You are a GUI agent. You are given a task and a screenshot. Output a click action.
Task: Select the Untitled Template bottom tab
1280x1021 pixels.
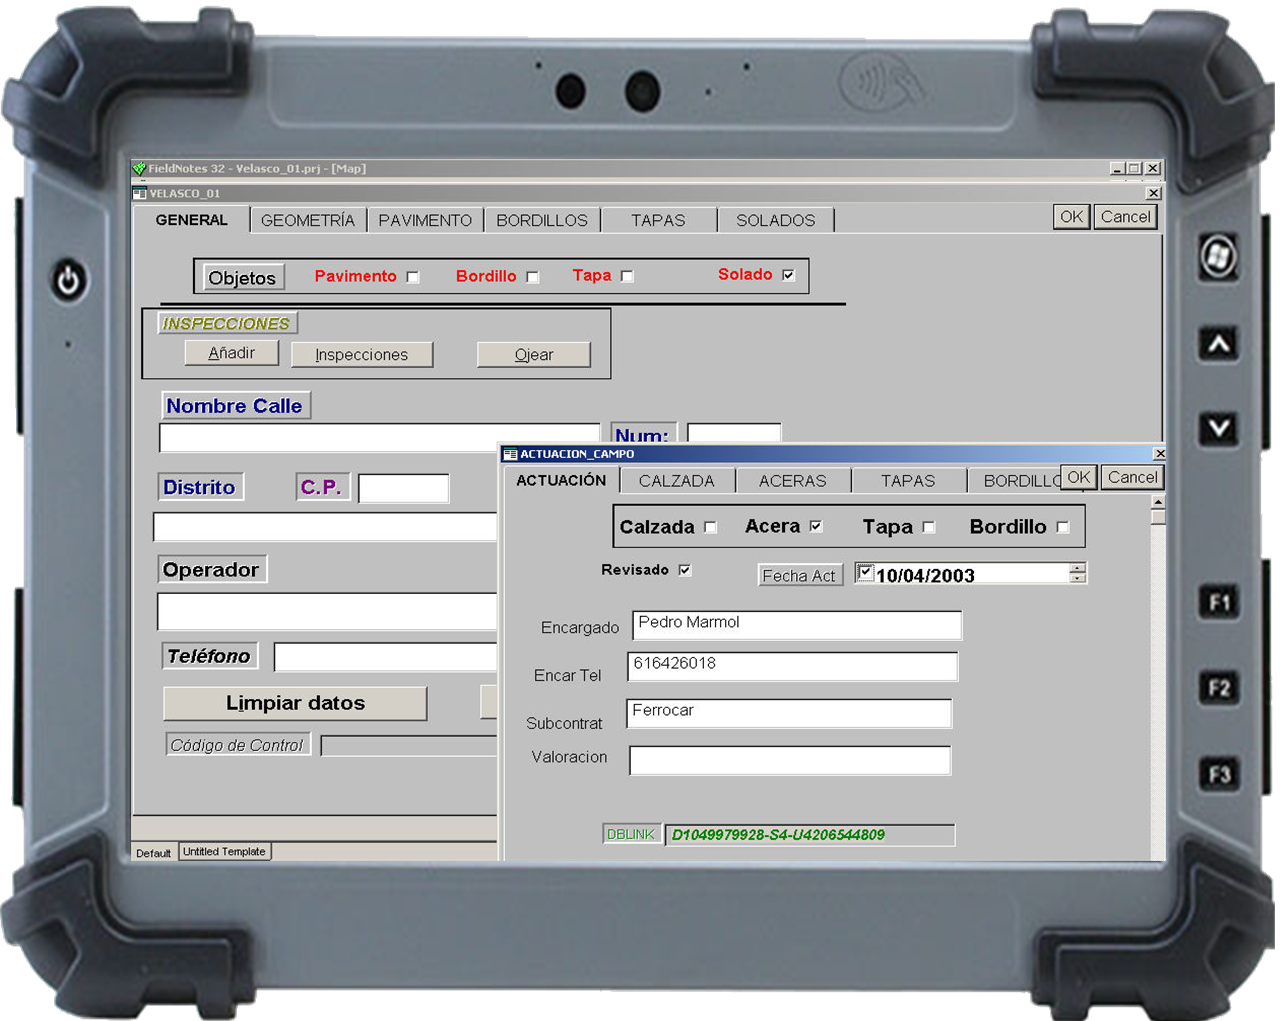(224, 852)
